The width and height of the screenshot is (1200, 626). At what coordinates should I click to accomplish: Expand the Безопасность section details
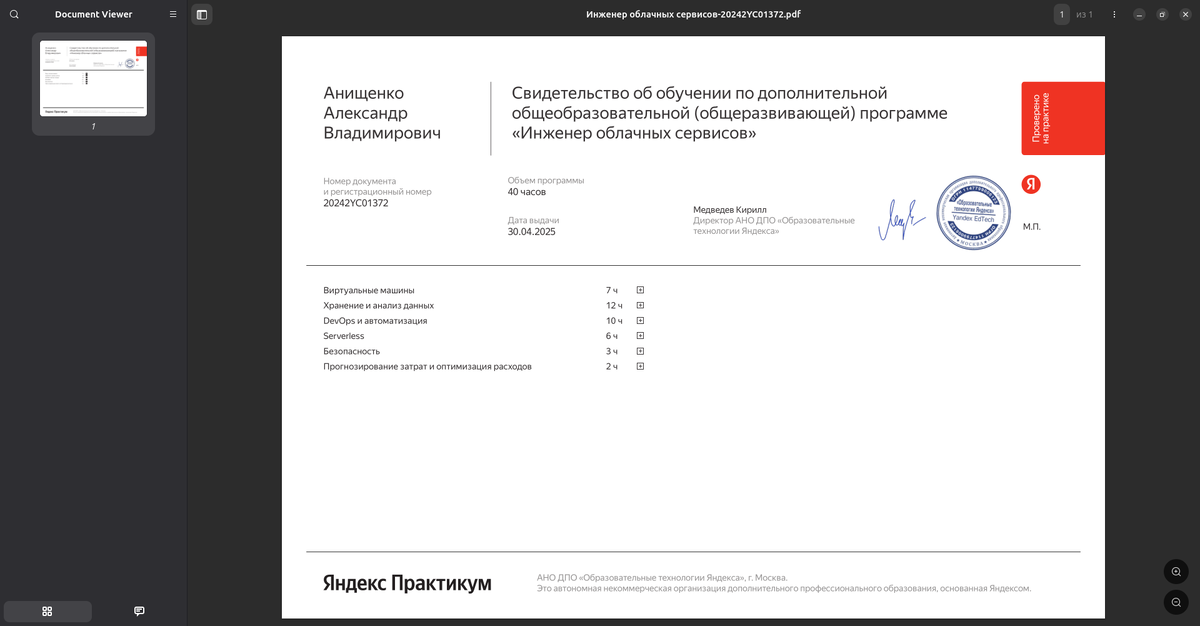point(639,351)
